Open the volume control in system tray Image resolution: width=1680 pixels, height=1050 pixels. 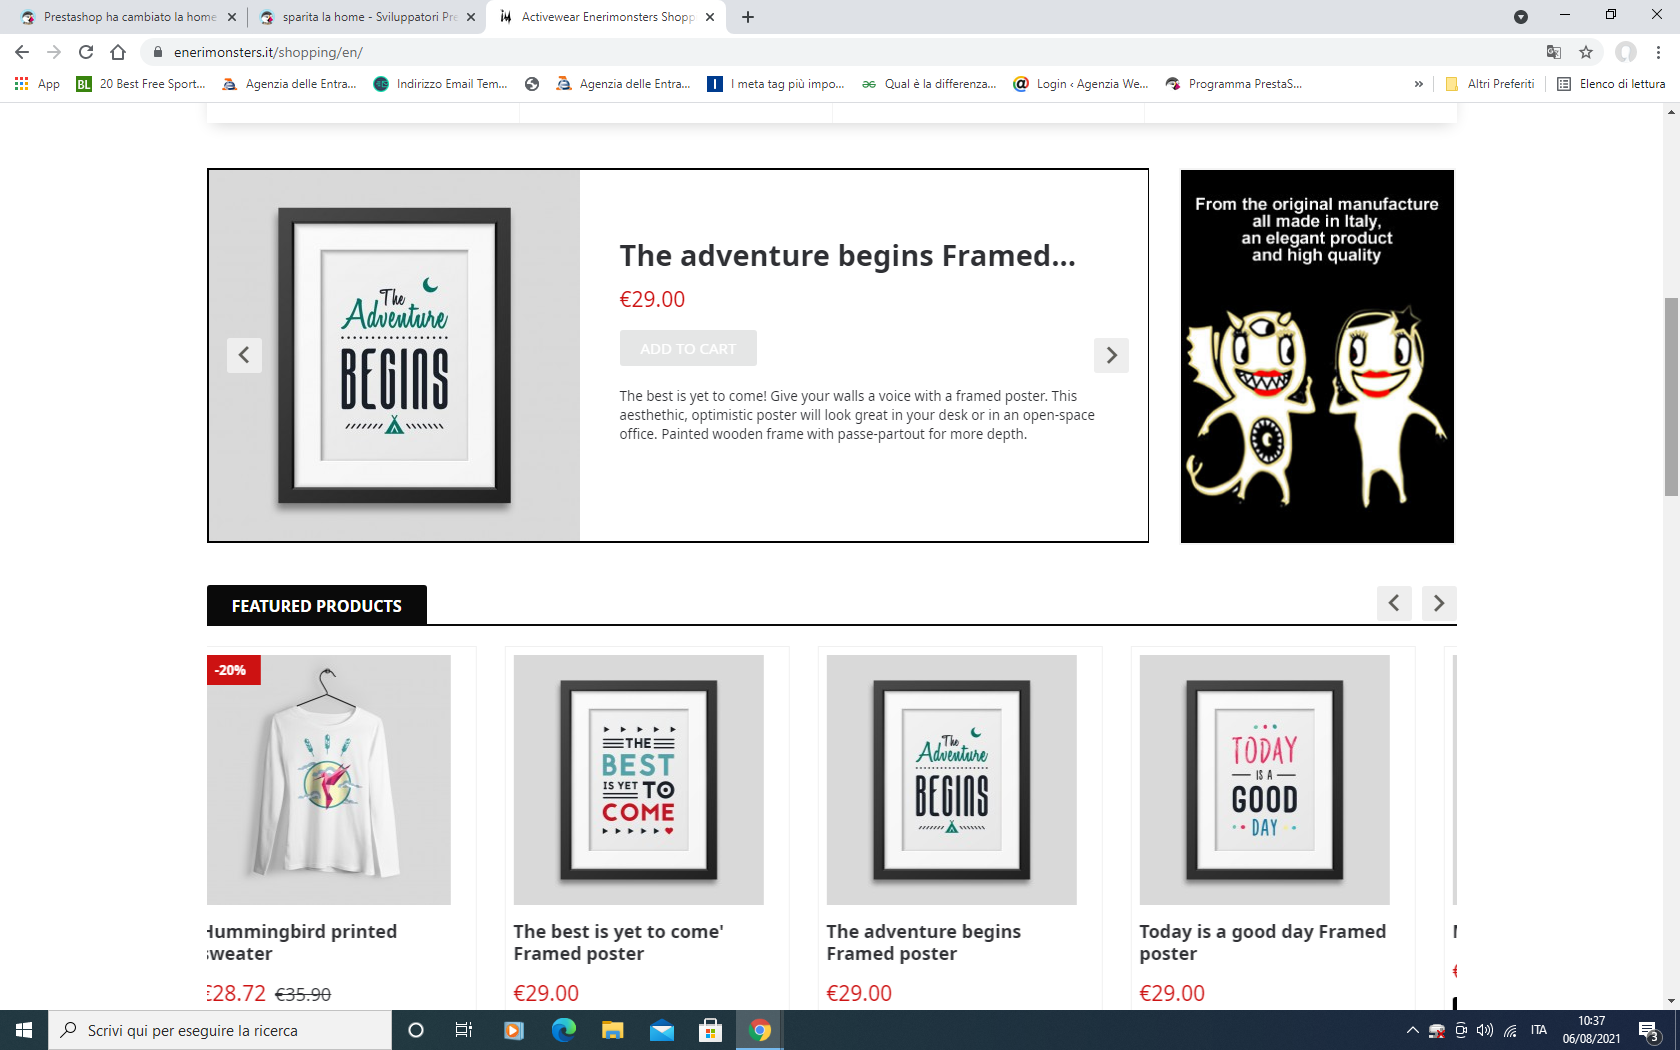[1485, 1030]
